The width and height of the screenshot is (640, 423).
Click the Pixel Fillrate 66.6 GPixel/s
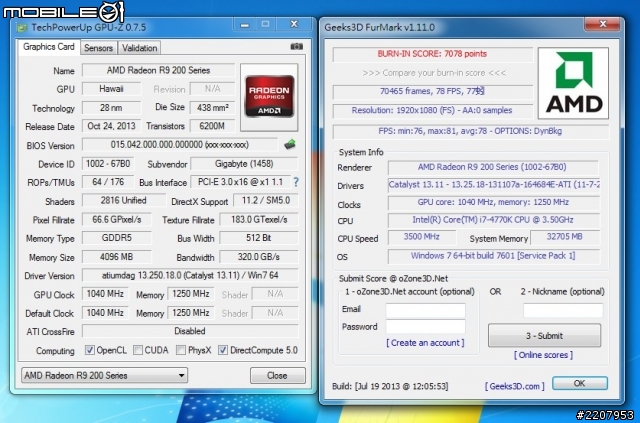point(117,220)
